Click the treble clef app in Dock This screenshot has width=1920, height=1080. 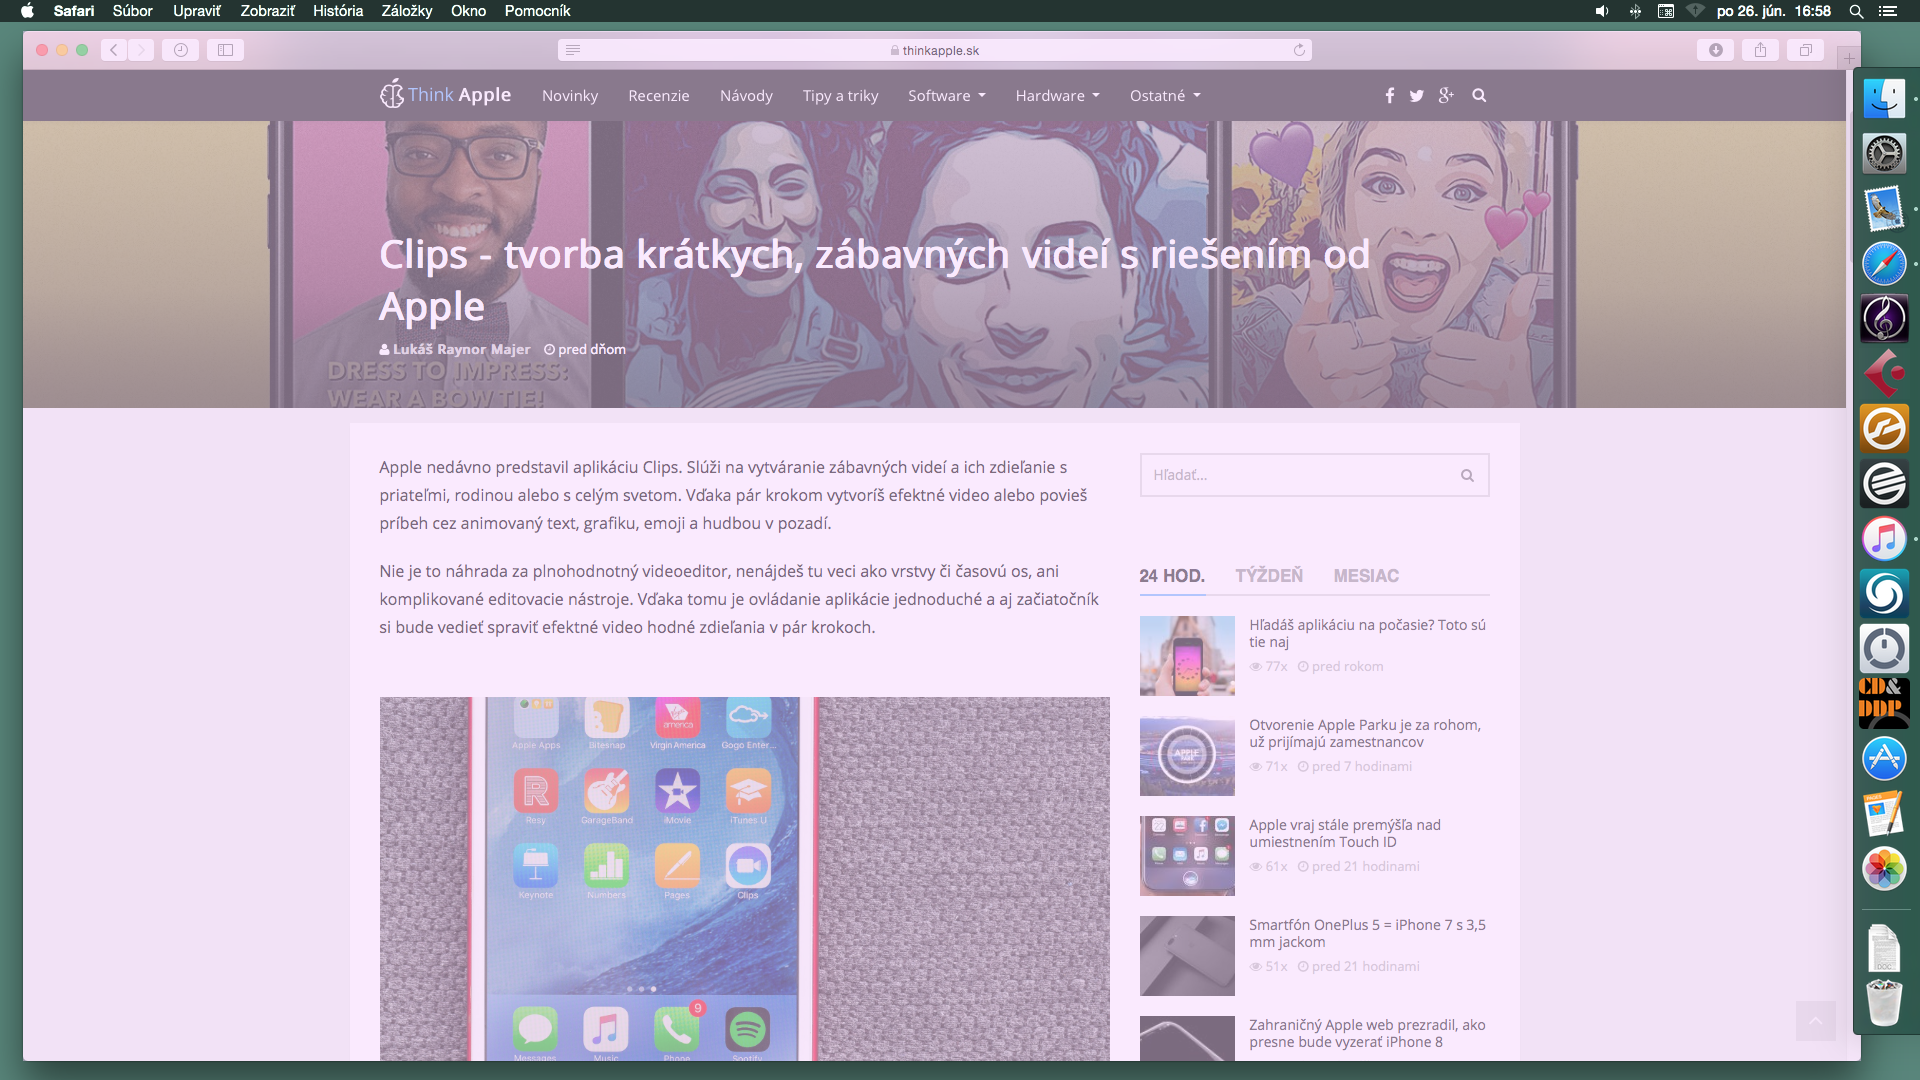(1885, 319)
